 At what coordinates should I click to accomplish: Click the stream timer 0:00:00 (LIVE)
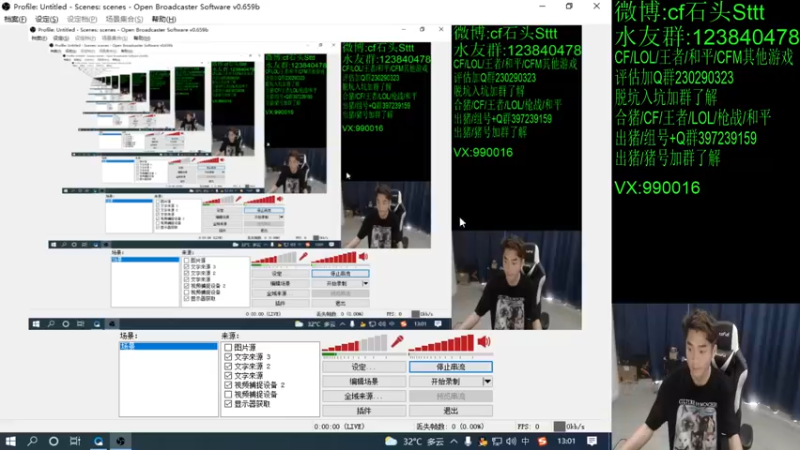[339, 427]
